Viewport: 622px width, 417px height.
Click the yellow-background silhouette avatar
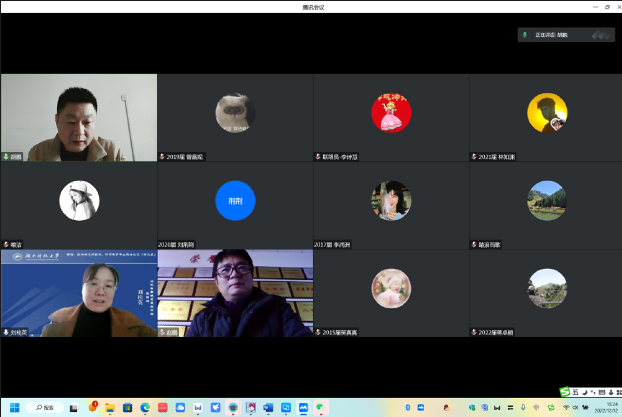[x=547, y=113]
